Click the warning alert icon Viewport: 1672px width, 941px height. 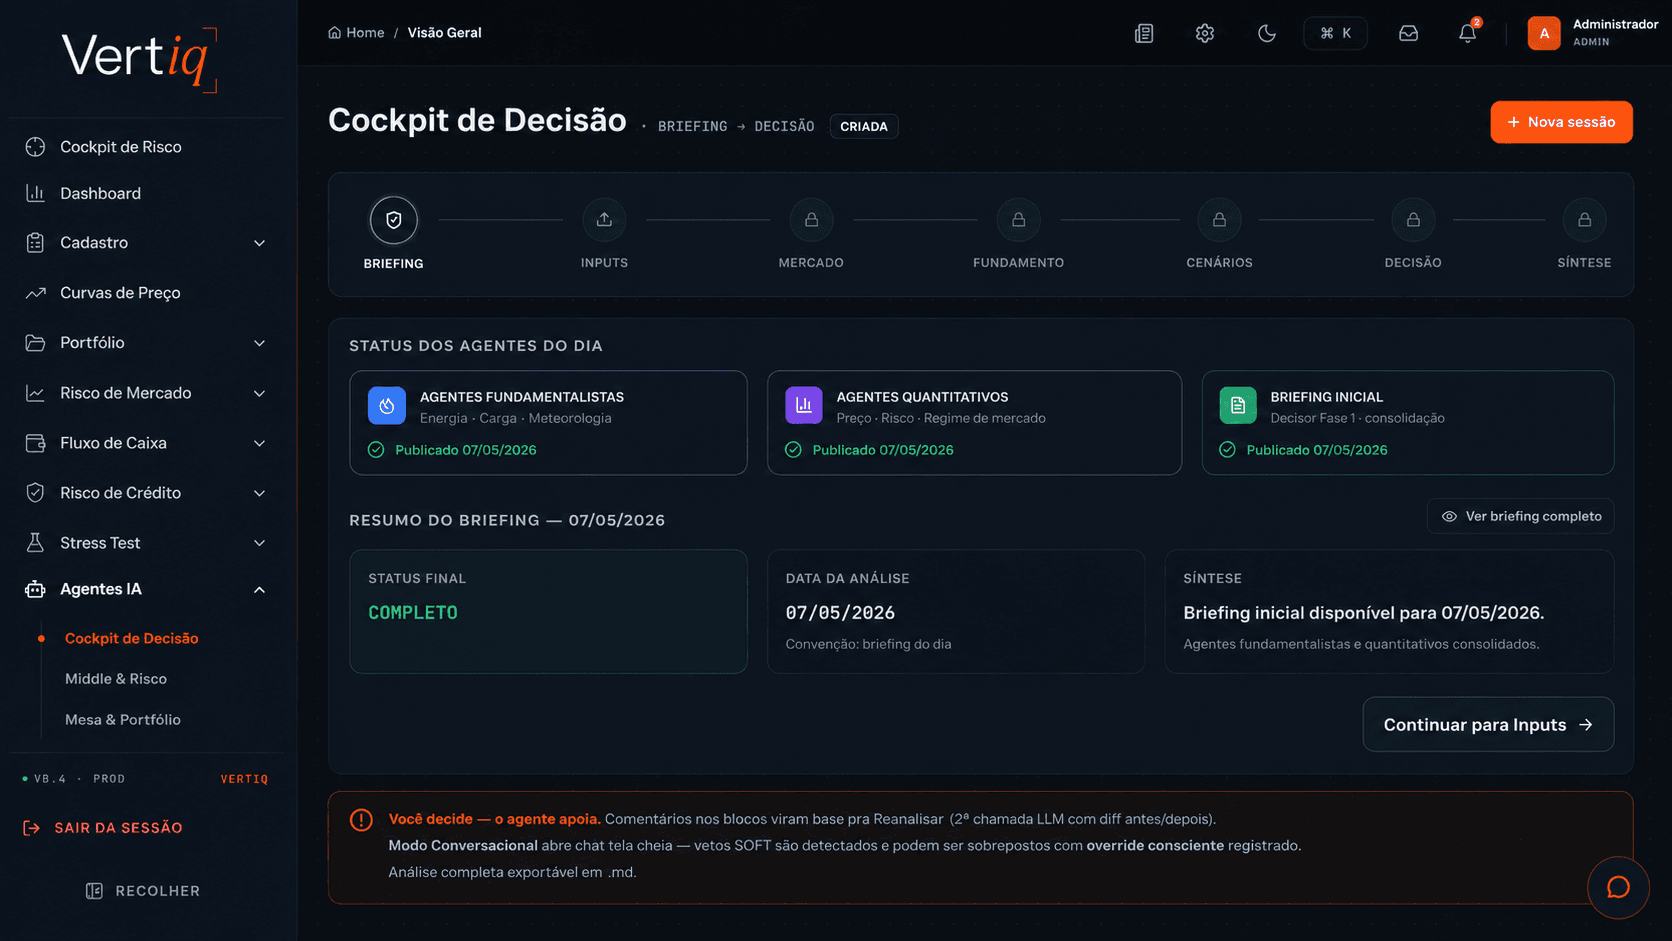tap(361, 820)
